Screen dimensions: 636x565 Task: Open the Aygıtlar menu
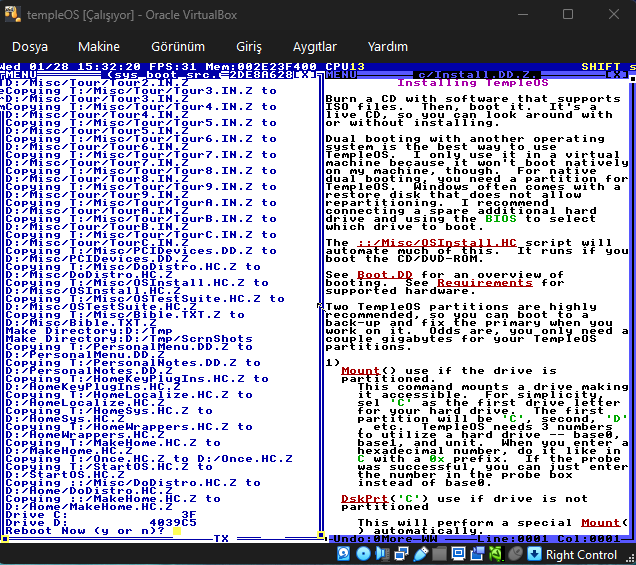click(315, 47)
